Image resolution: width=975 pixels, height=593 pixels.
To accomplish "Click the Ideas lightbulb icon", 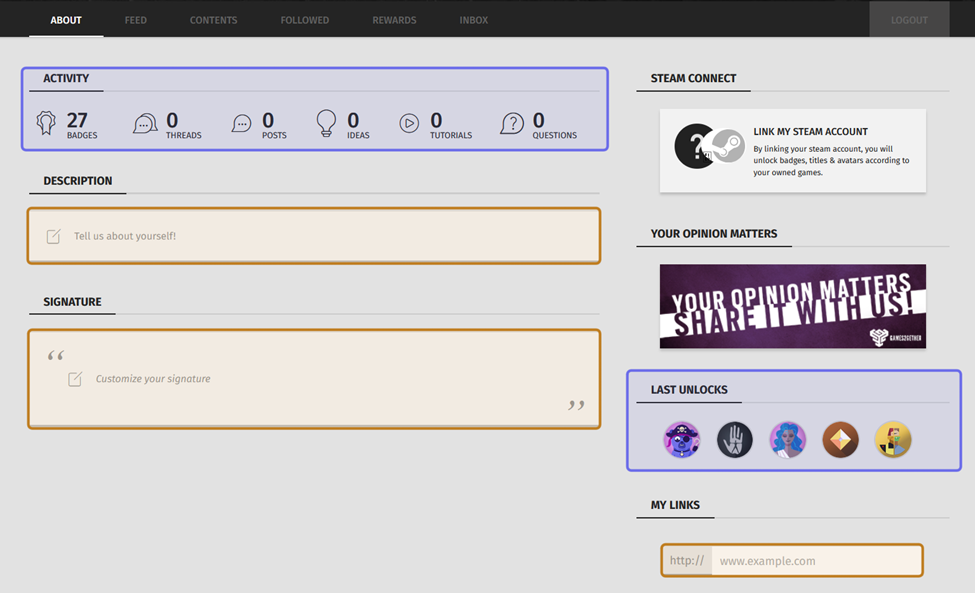I will point(326,123).
